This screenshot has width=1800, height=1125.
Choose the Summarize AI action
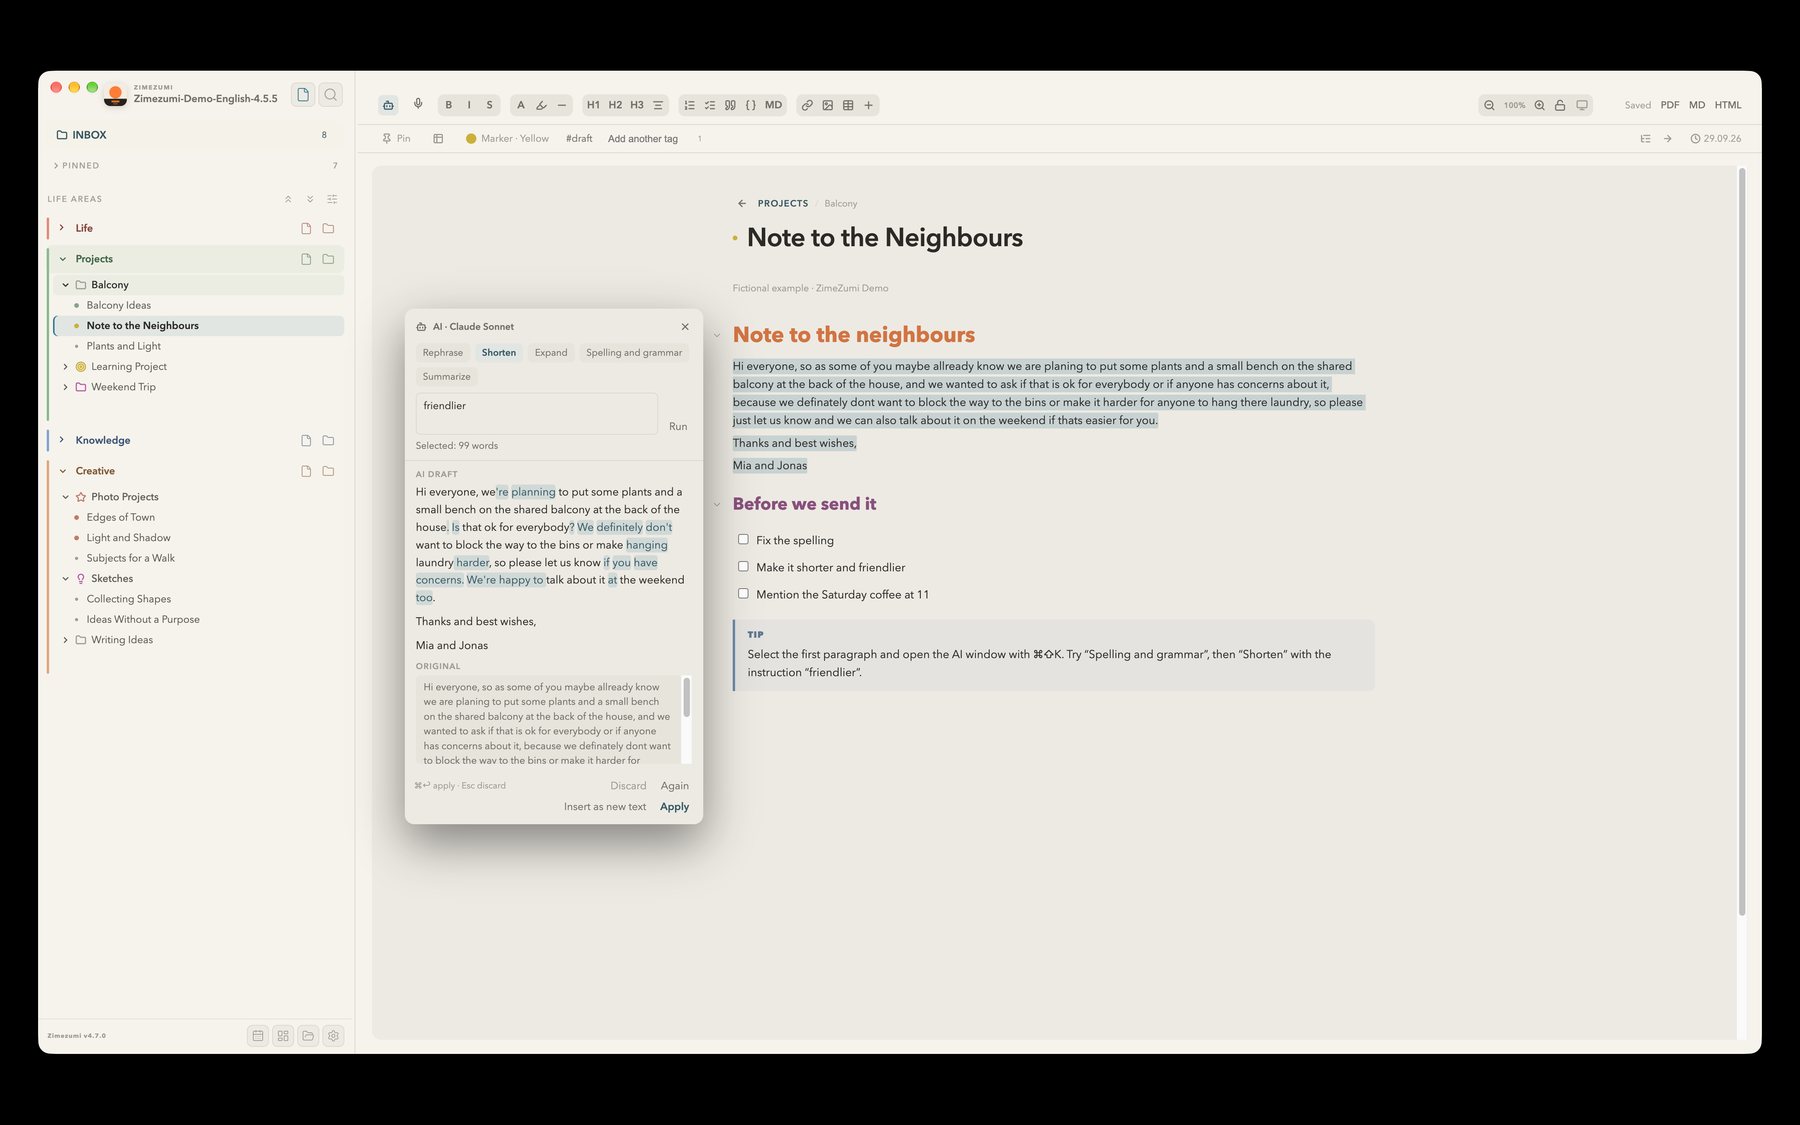[446, 377]
